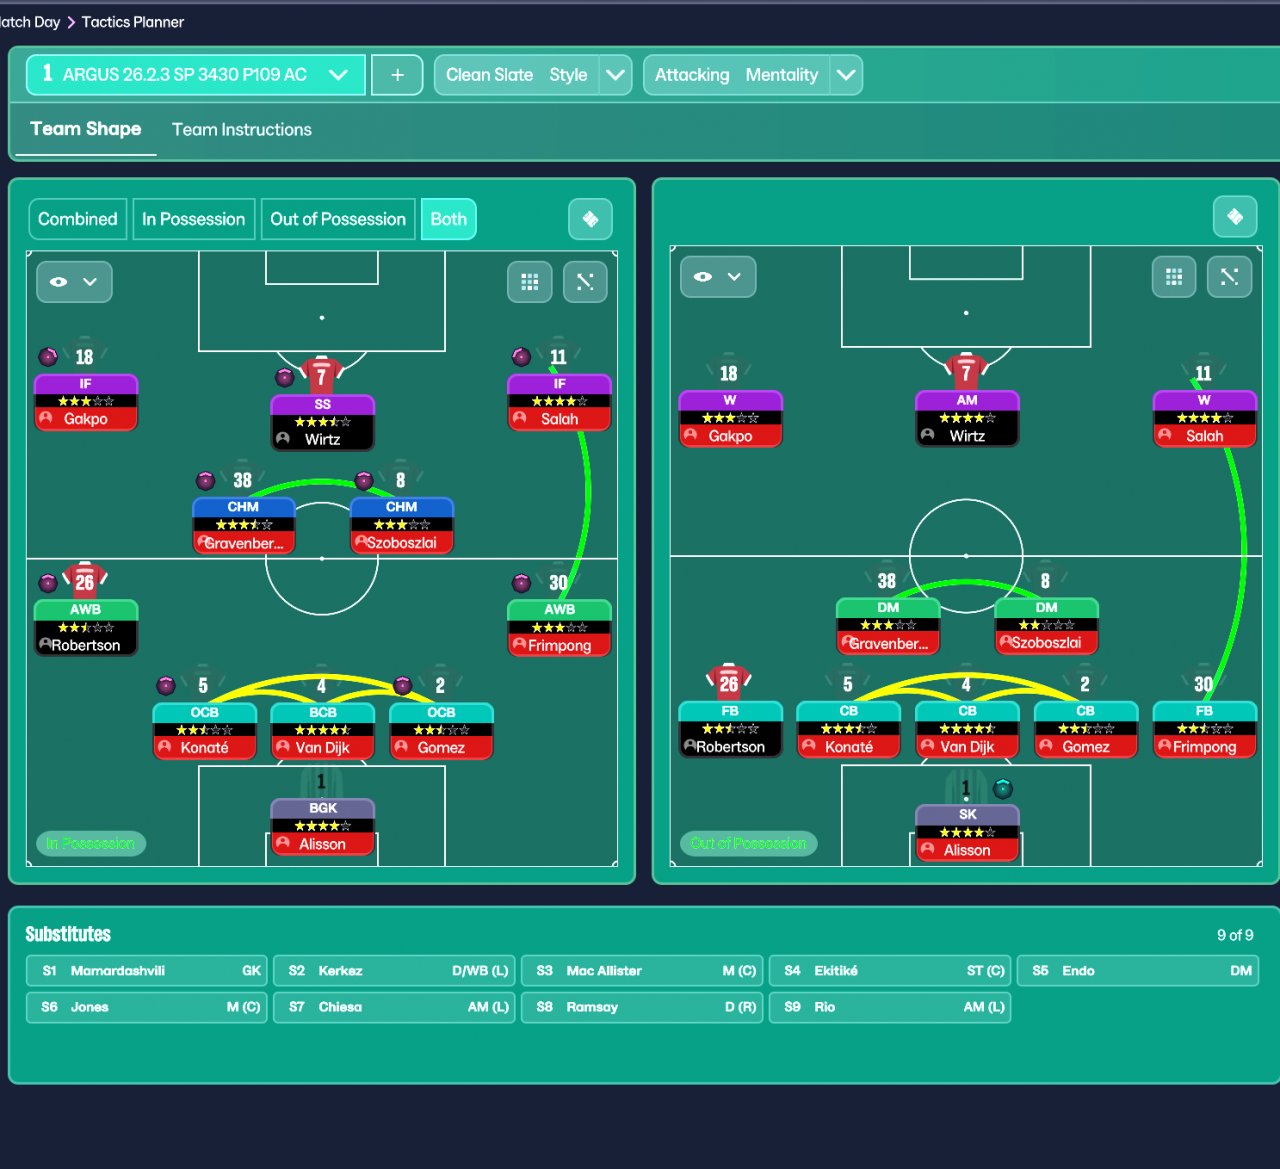Click Van Dijk's number 4 shirt on the in-possession pitch

pyautogui.click(x=322, y=685)
